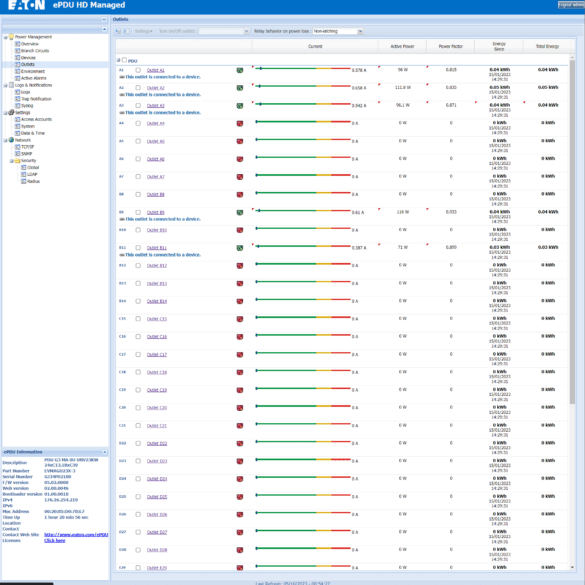Click the current gauge bar for Outlet A1
The image size is (585, 585).
coord(303,69)
